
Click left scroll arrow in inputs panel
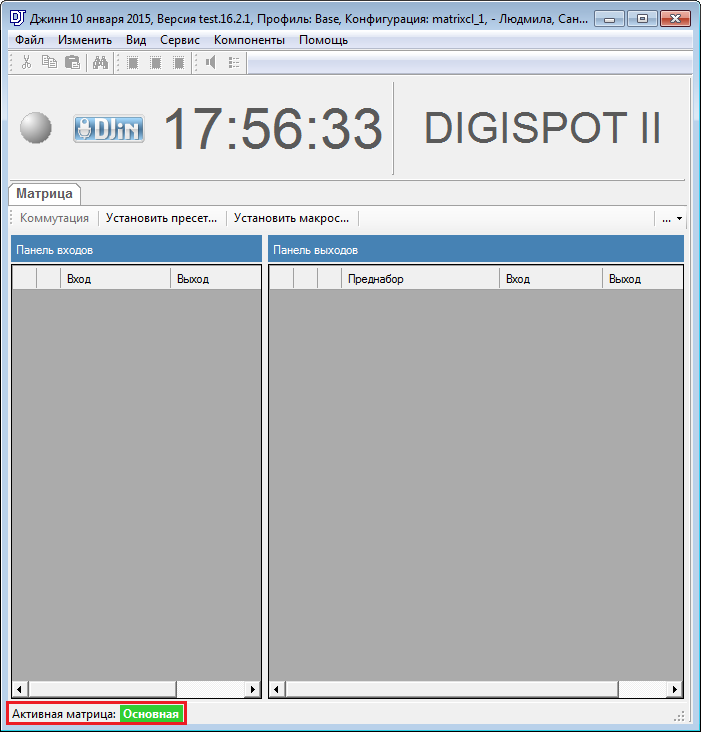[20, 689]
